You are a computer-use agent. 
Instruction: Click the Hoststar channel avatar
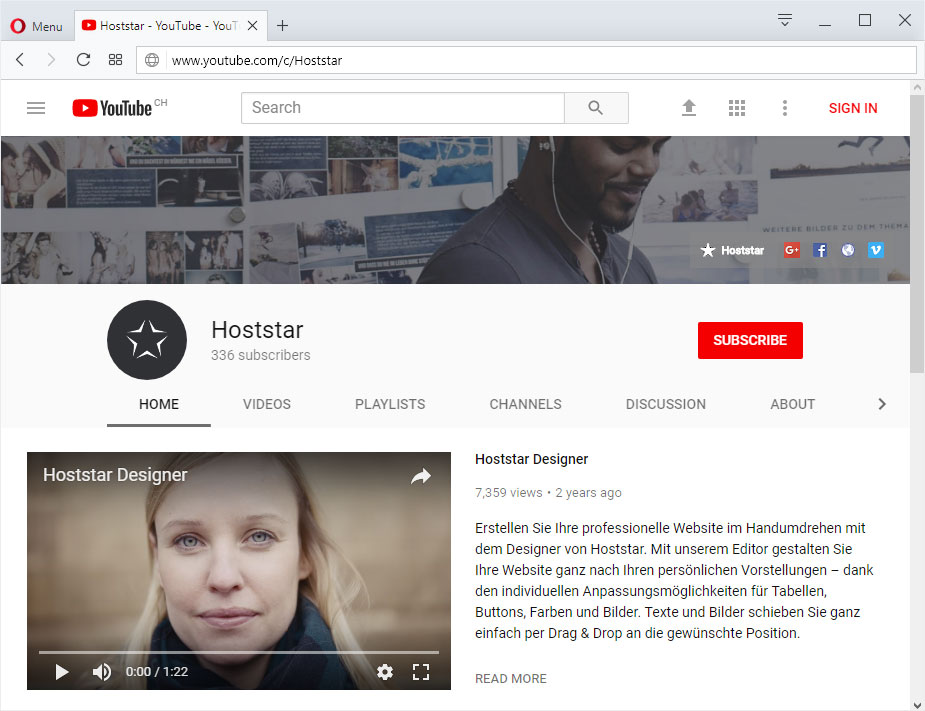coord(147,340)
